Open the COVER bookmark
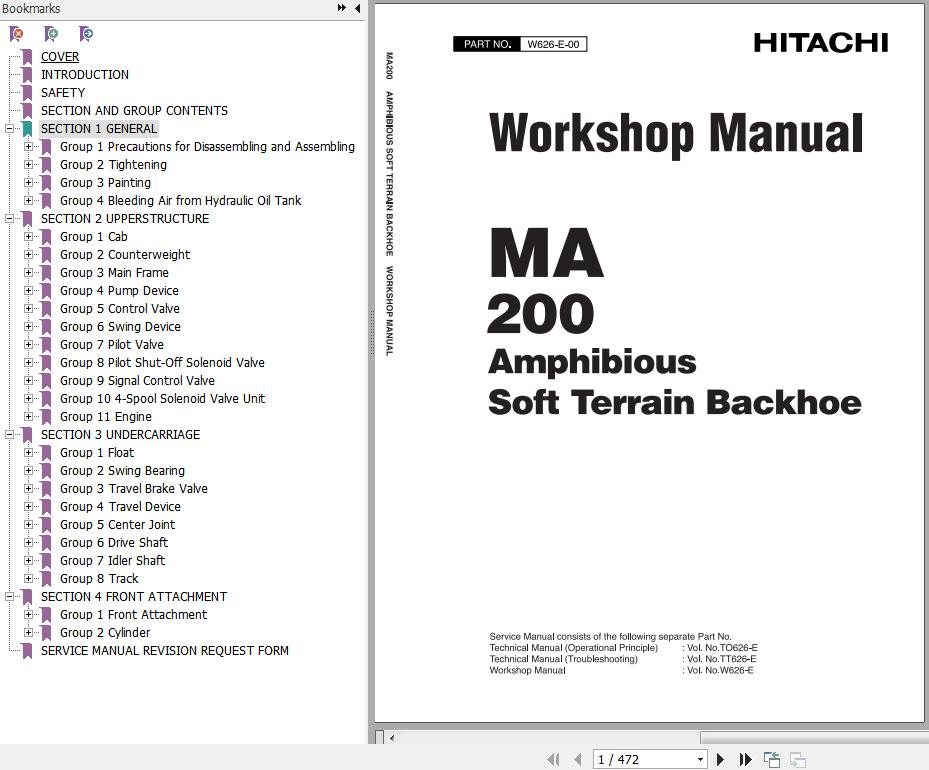 (x=60, y=57)
